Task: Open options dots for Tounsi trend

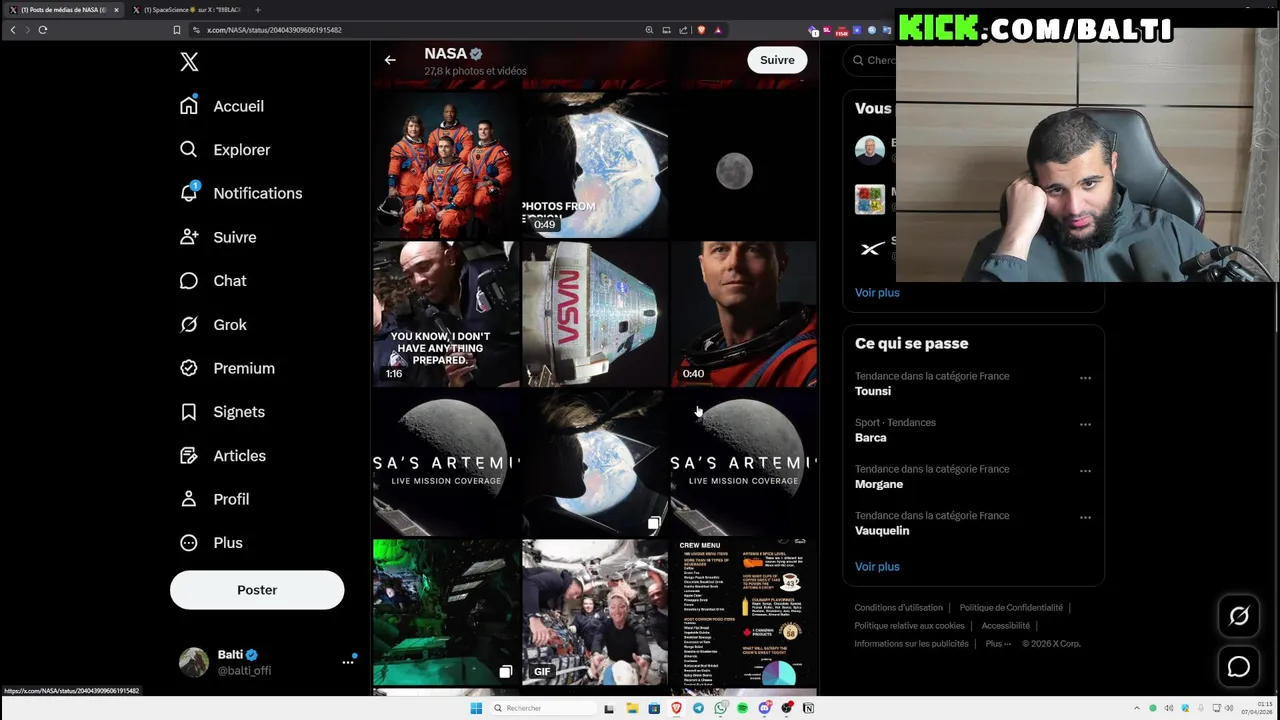Action: click(1085, 378)
